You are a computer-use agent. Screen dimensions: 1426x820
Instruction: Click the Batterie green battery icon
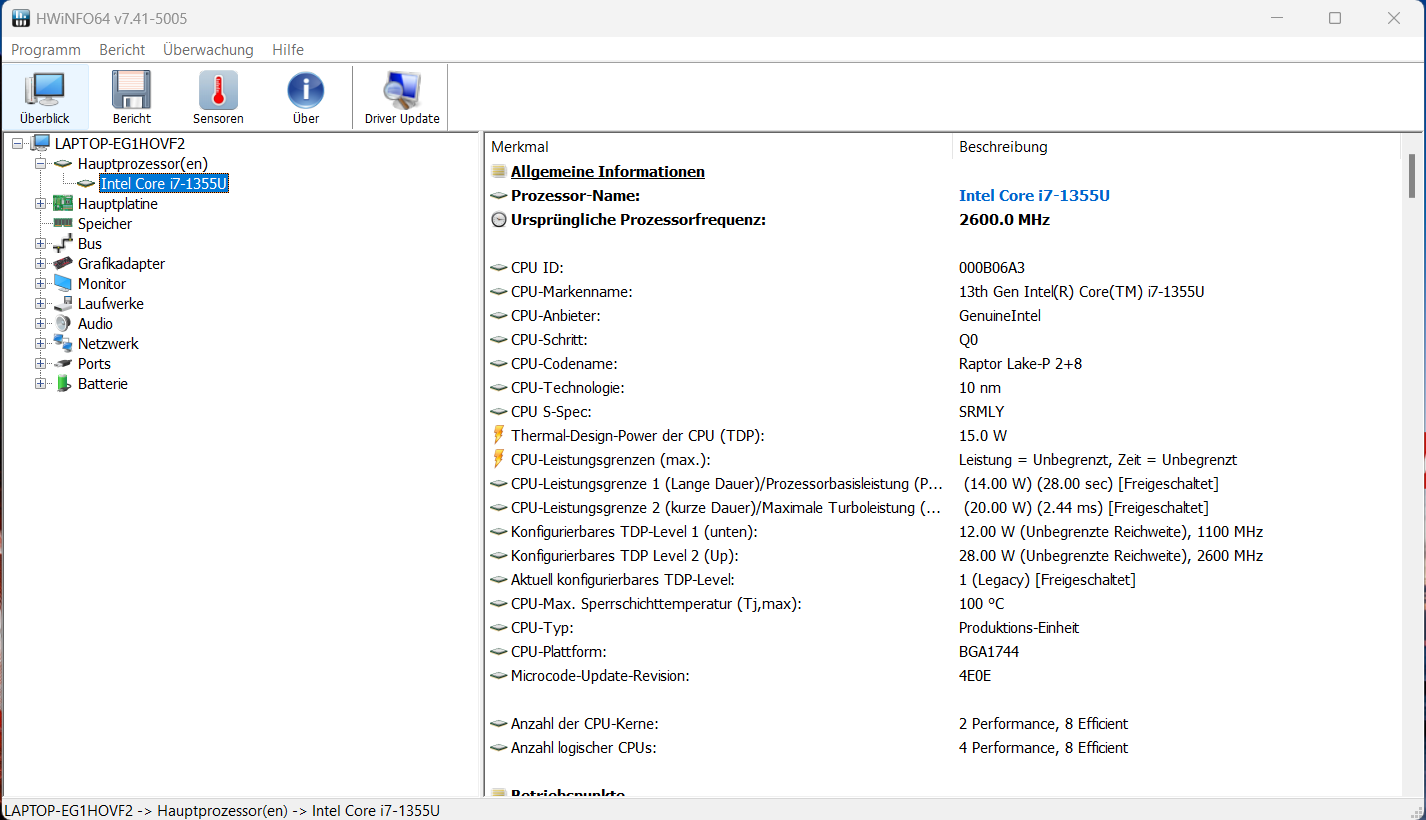[63, 383]
